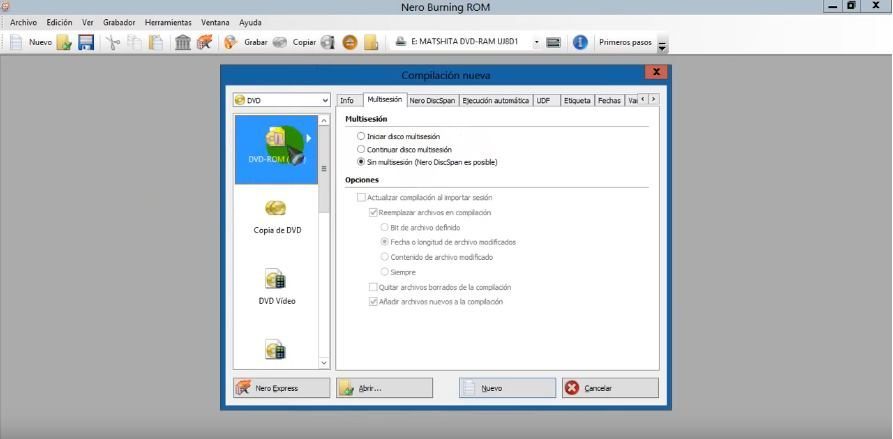Switch to the Info tab

click(347, 100)
